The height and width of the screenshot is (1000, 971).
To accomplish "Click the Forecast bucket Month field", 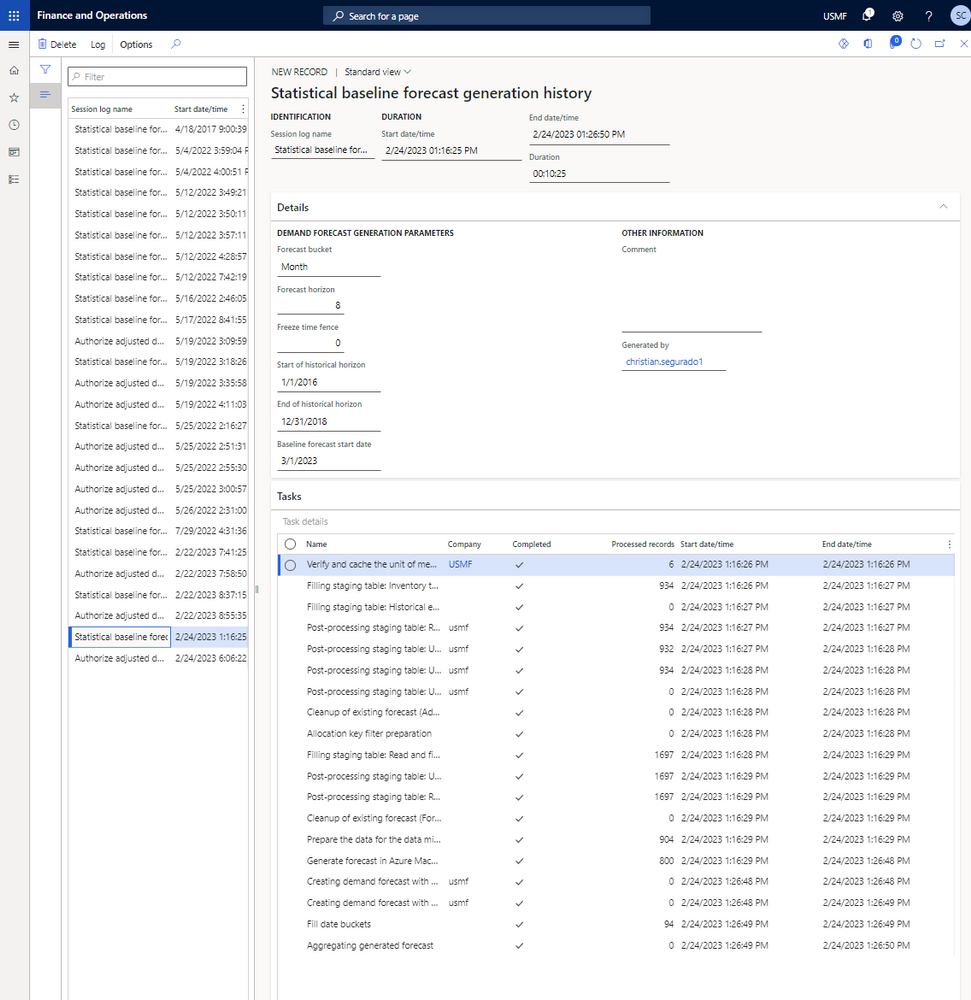I will coord(328,267).
